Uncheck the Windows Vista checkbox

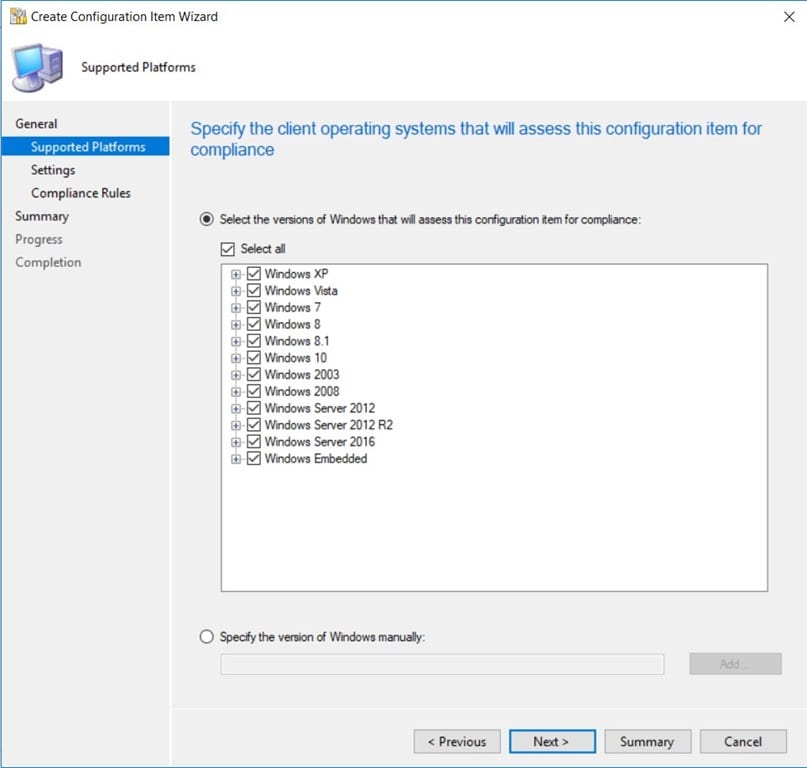click(x=254, y=290)
